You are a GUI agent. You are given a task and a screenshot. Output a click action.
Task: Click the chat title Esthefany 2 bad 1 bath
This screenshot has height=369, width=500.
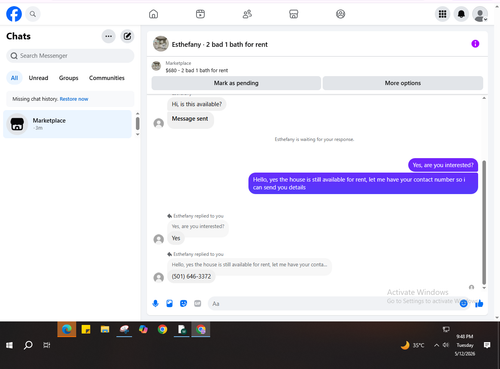[x=220, y=44]
